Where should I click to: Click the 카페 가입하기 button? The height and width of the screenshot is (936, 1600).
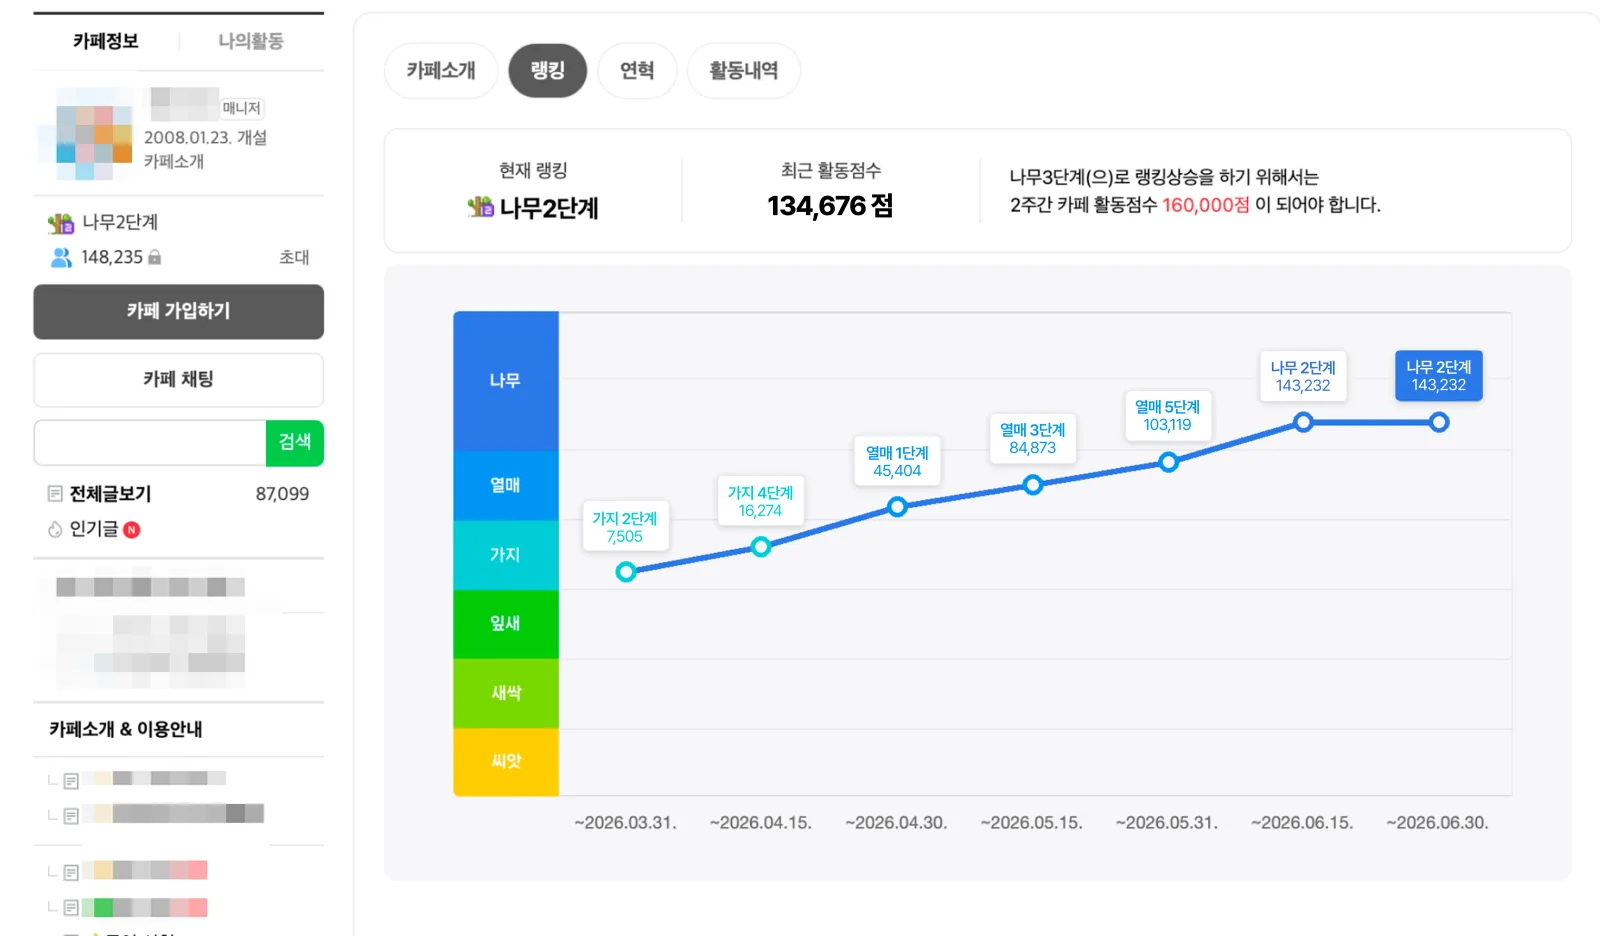[x=179, y=312]
